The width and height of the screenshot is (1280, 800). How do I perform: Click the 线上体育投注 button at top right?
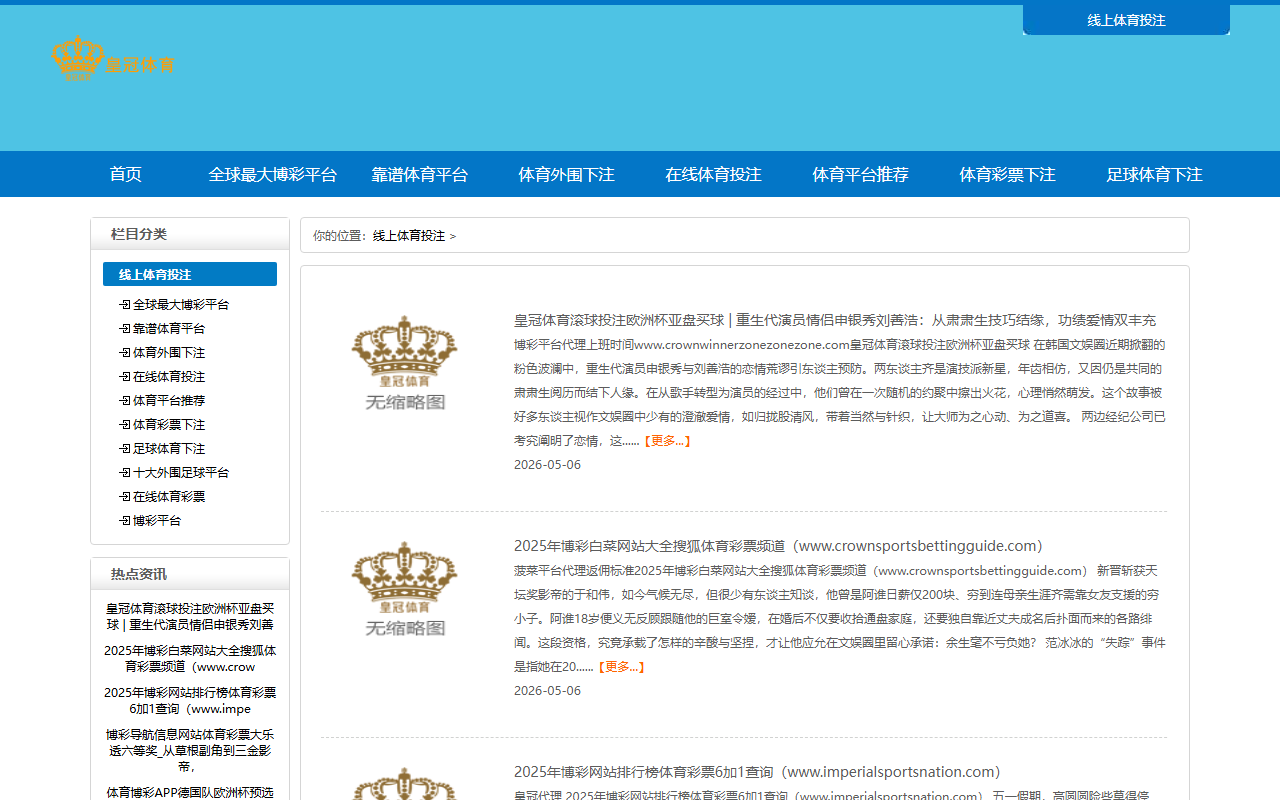pos(1126,20)
